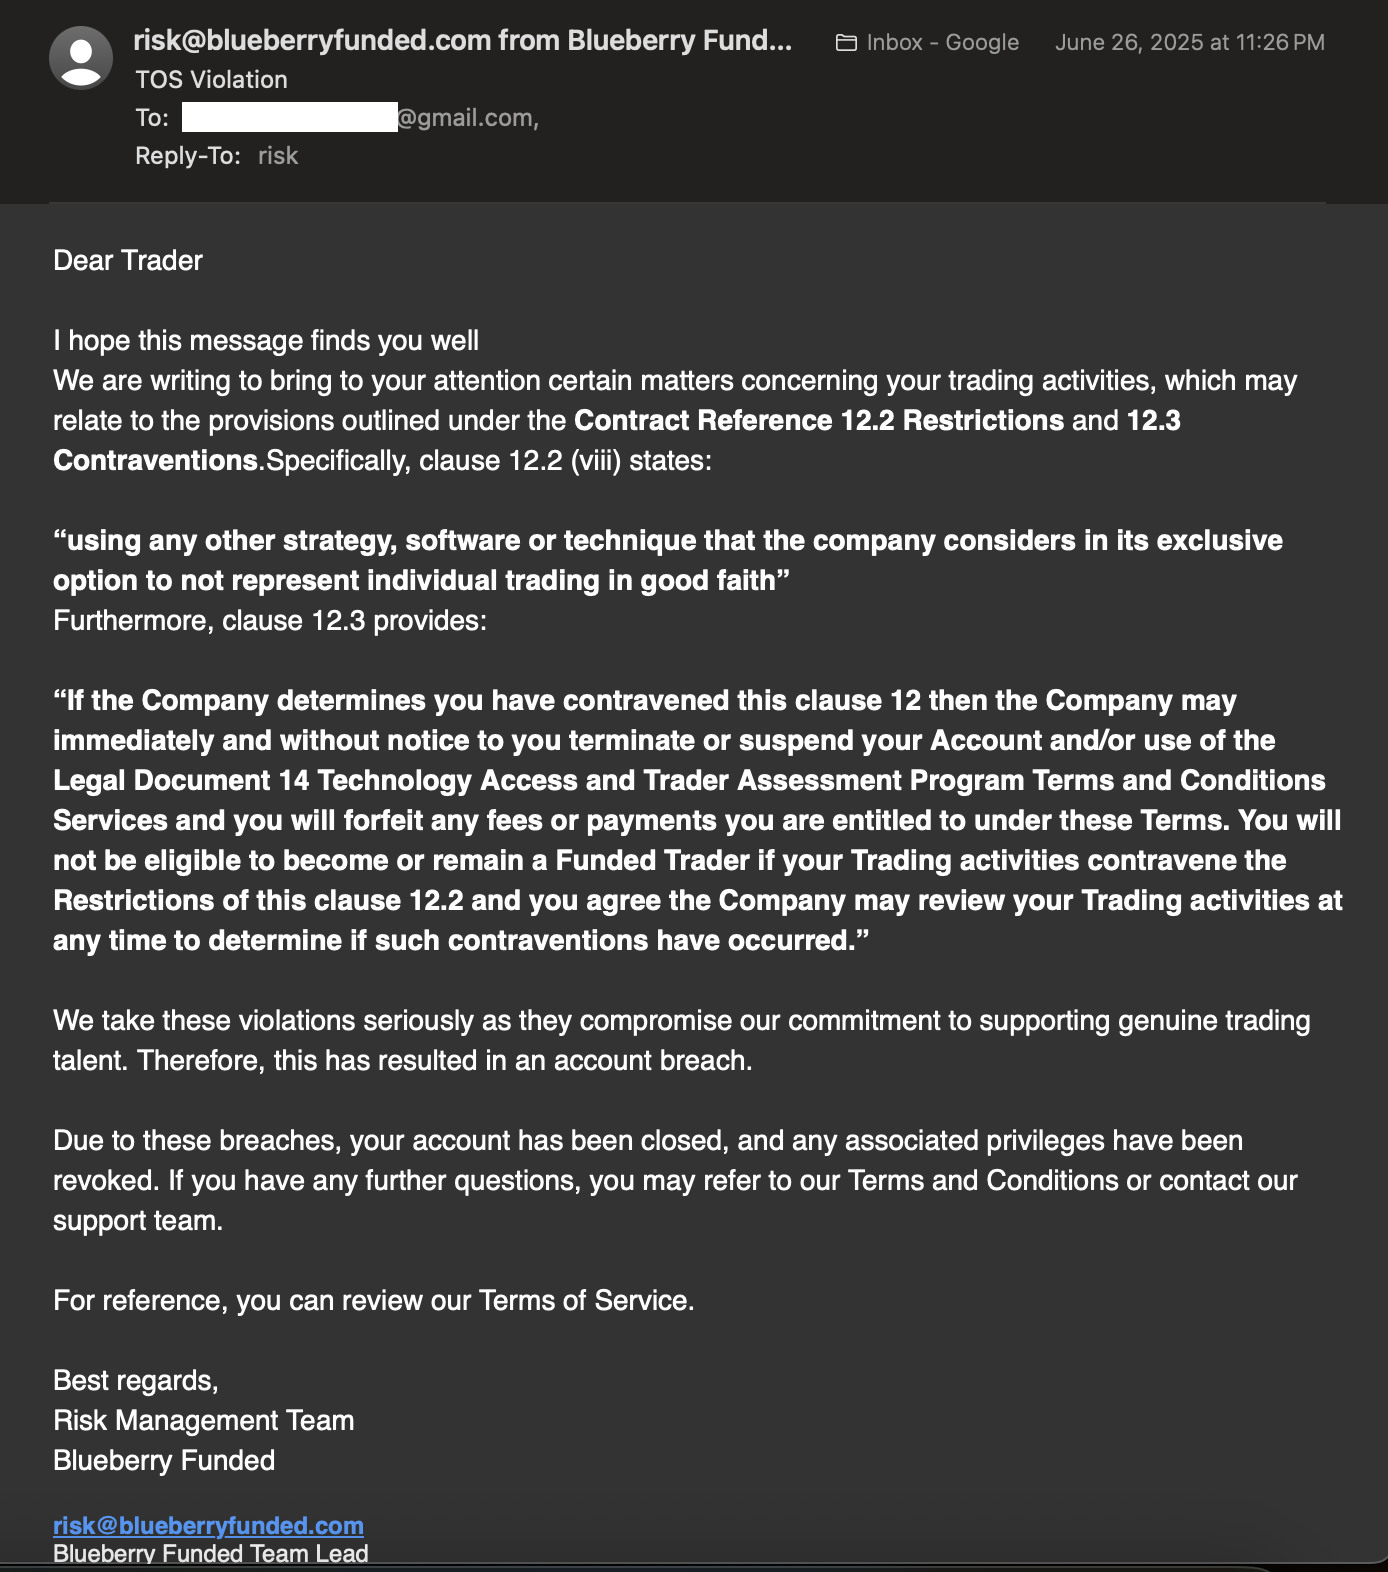Click the "Due to these breaches" paragraph
This screenshot has width=1388, height=1572.
point(675,1180)
